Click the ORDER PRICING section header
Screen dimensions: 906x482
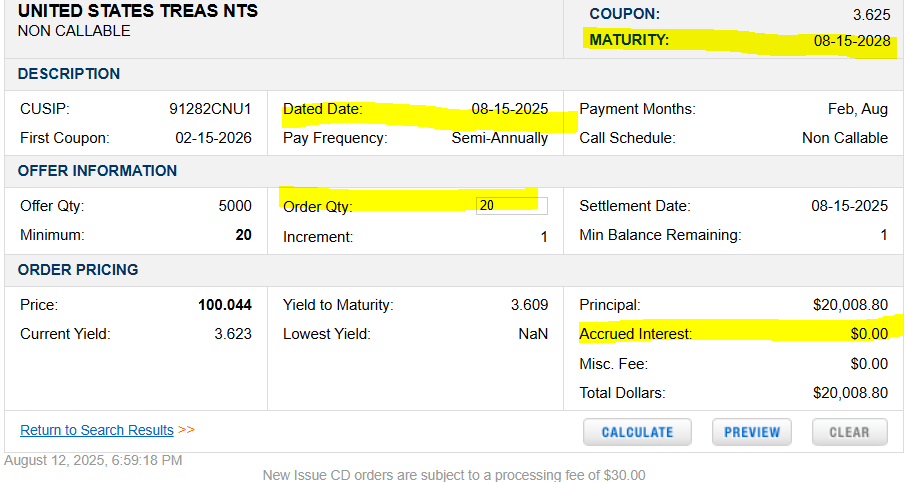click(78, 270)
